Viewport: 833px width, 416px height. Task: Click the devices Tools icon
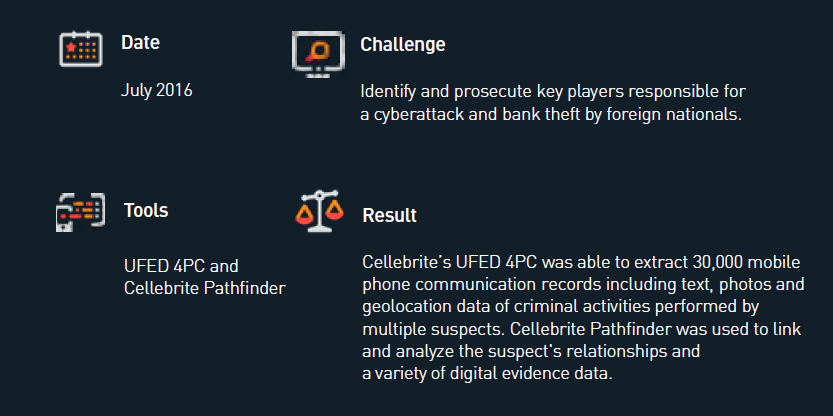click(80, 212)
